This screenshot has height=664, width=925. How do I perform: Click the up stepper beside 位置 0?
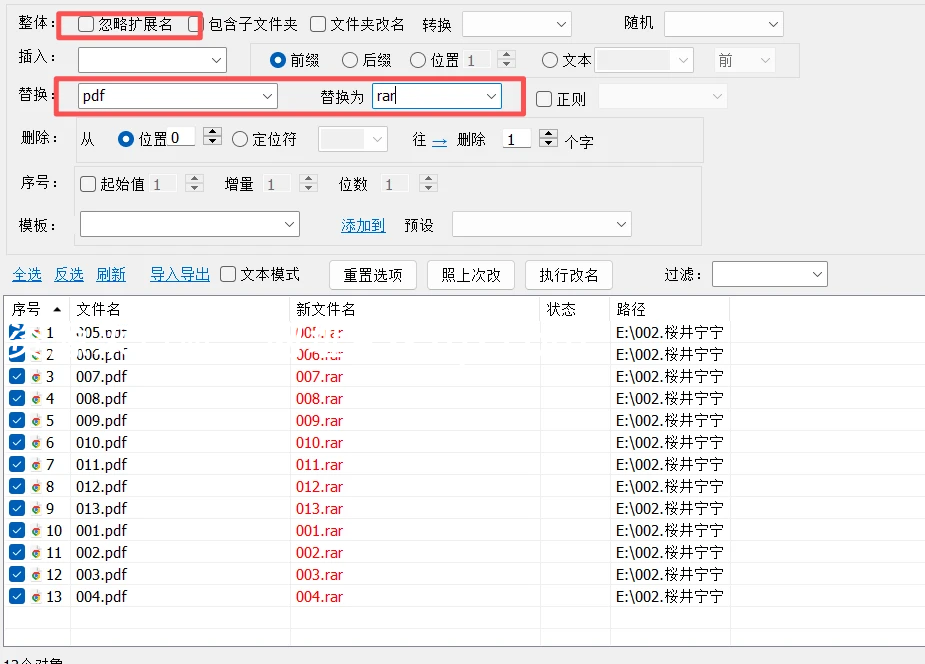(210, 133)
